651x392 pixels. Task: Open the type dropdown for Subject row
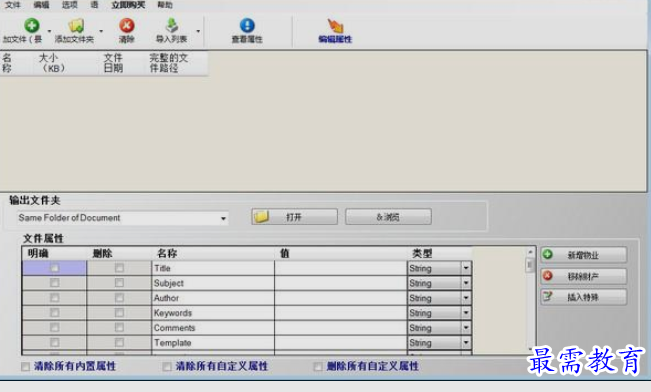pyautogui.click(x=466, y=283)
